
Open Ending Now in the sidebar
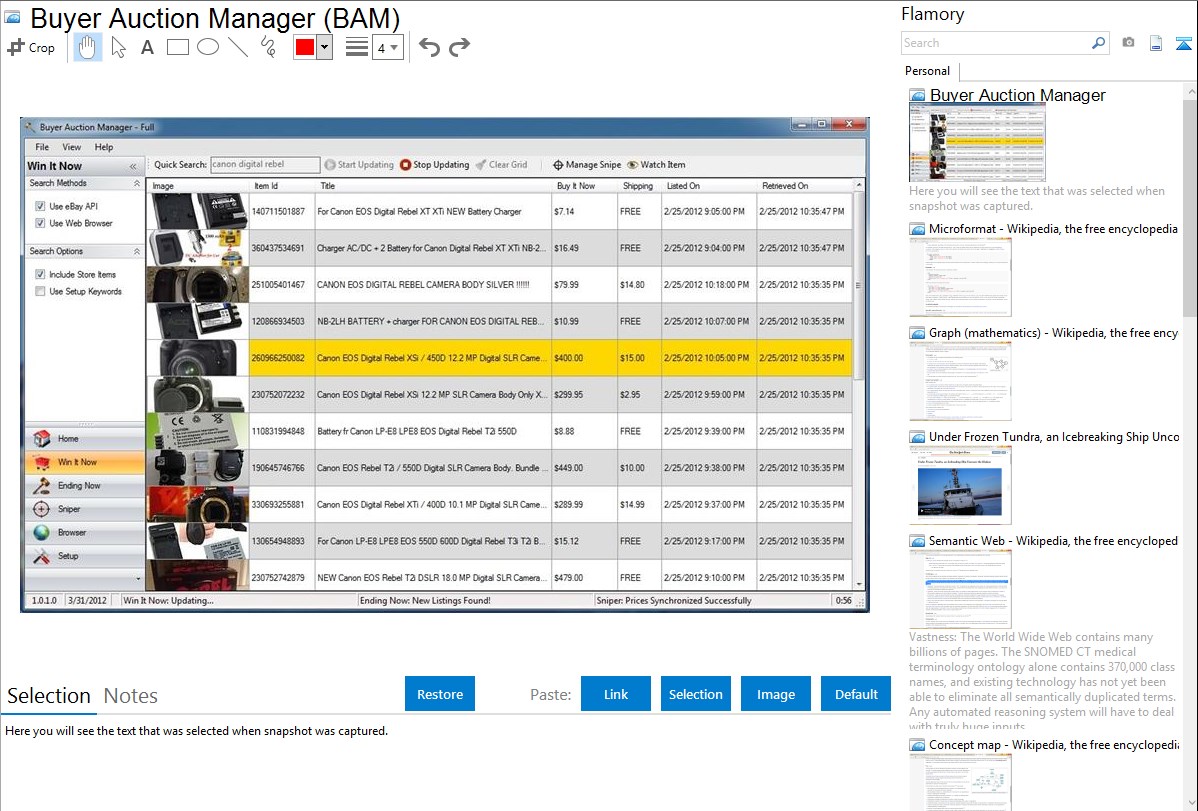tap(85, 485)
